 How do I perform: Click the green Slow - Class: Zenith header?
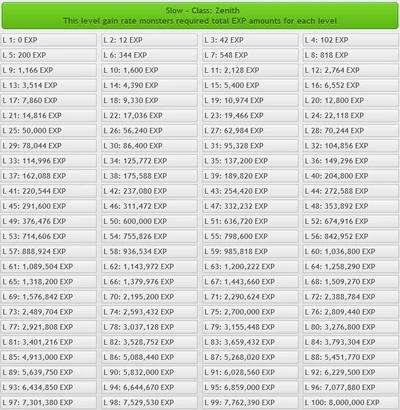pos(200,16)
